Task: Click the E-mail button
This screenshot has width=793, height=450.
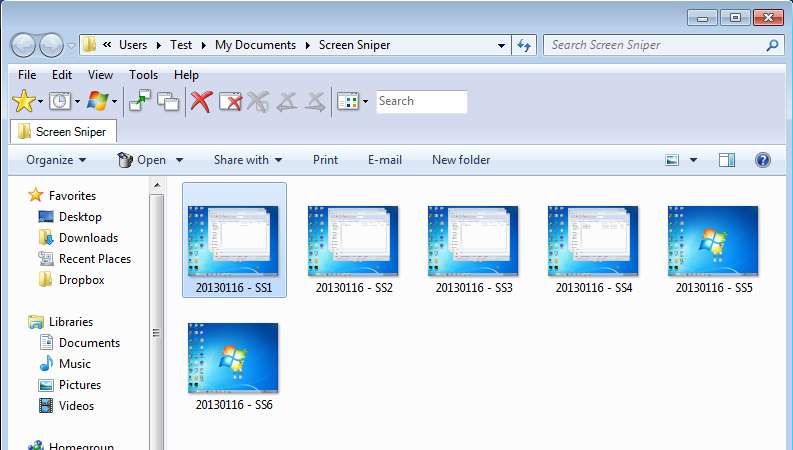Action: [x=385, y=160]
